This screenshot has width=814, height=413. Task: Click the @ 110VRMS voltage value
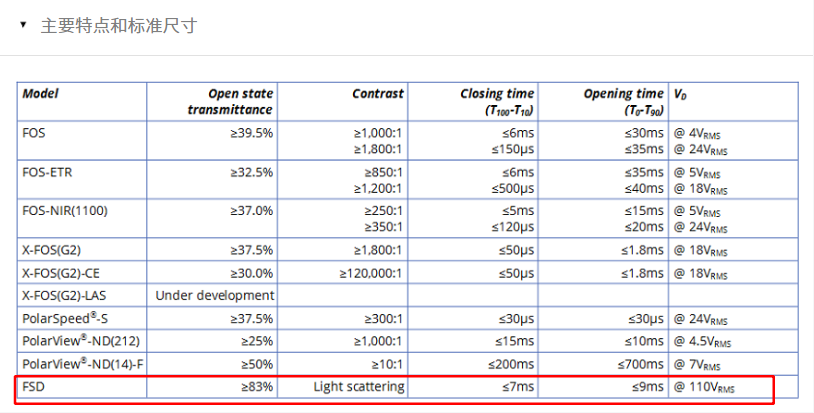(704, 387)
